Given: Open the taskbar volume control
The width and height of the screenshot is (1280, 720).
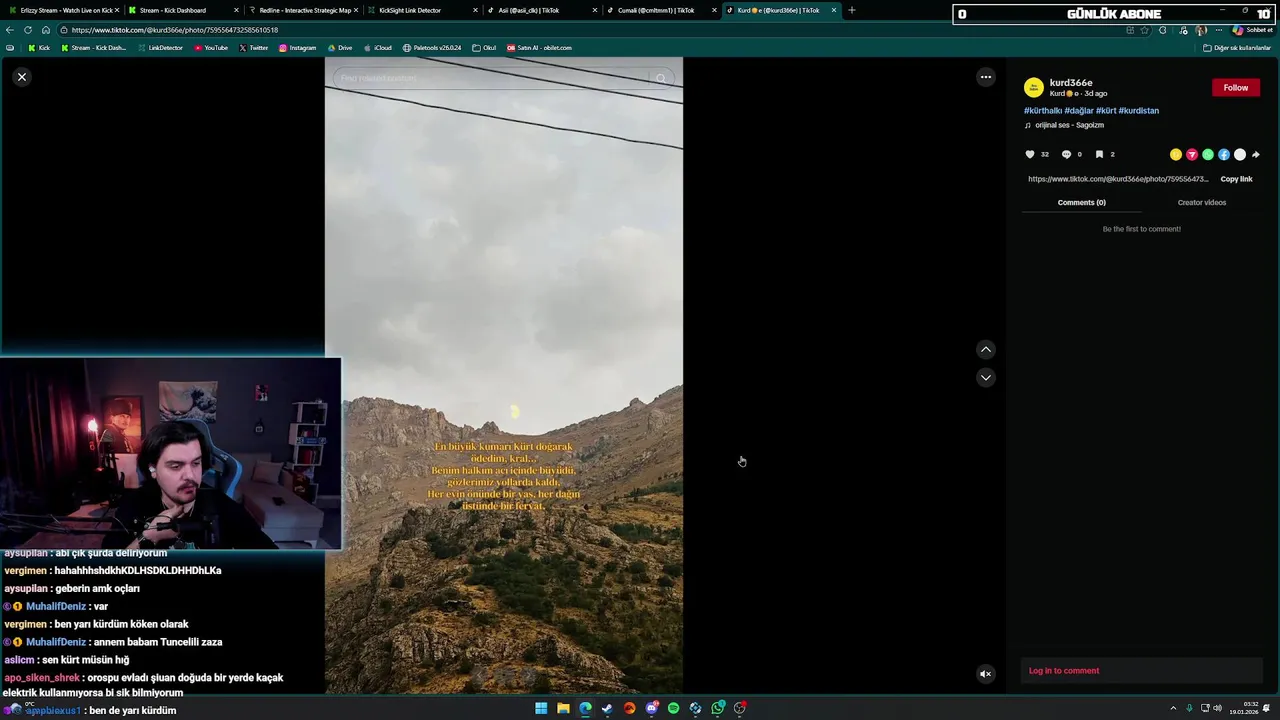Looking at the screenshot, I should (1217, 708).
